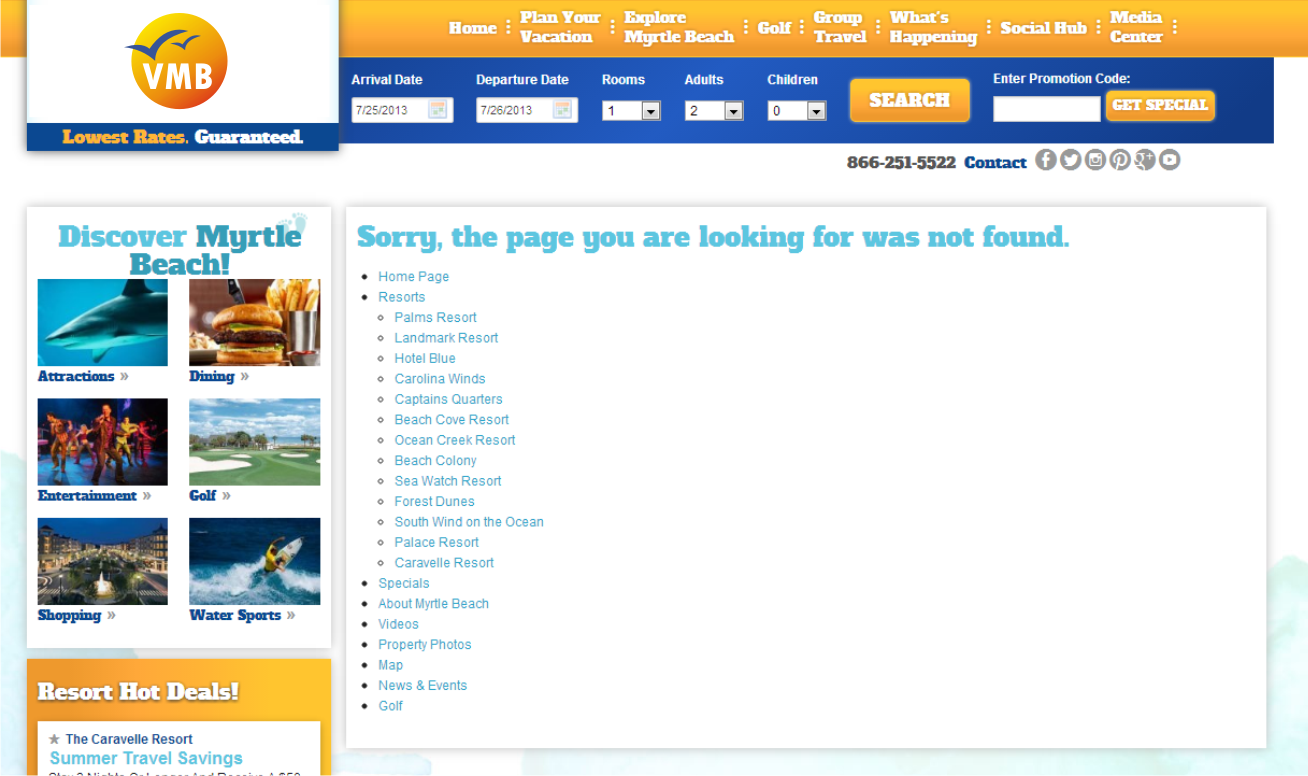Open the Google Plus social icon
1308x776 pixels.
(1145, 160)
